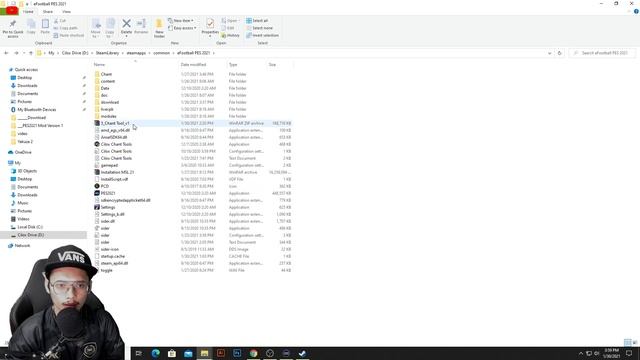Open Quick access in navigation pane
The height and width of the screenshot is (360, 640).
click(26, 70)
